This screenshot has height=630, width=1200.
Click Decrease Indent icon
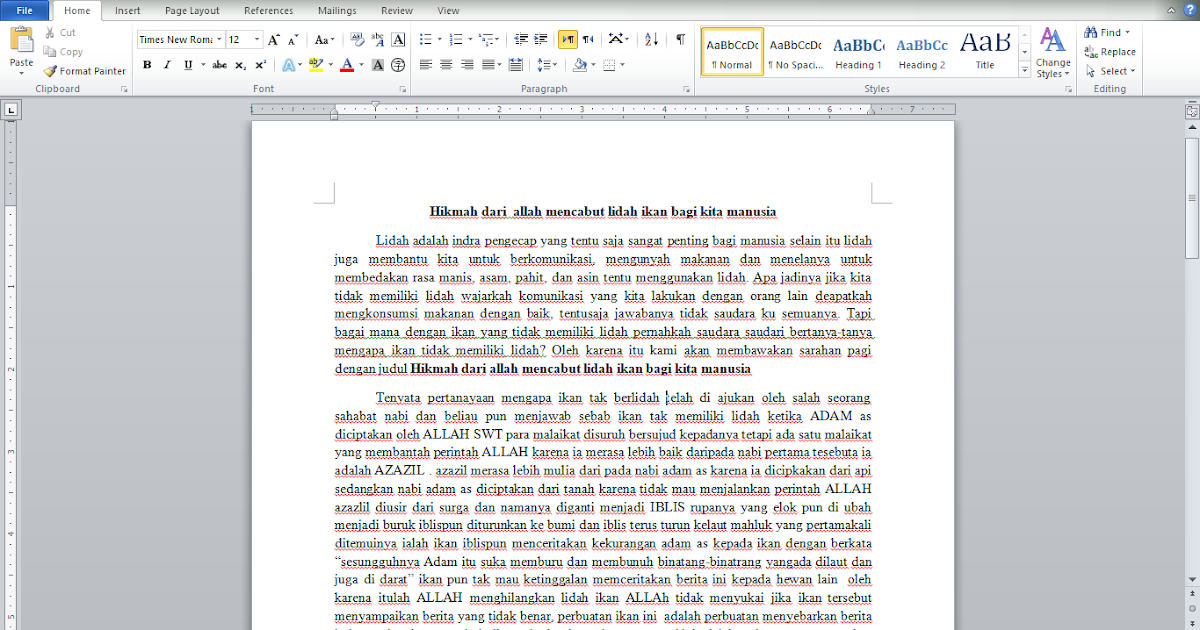(x=521, y=40)
